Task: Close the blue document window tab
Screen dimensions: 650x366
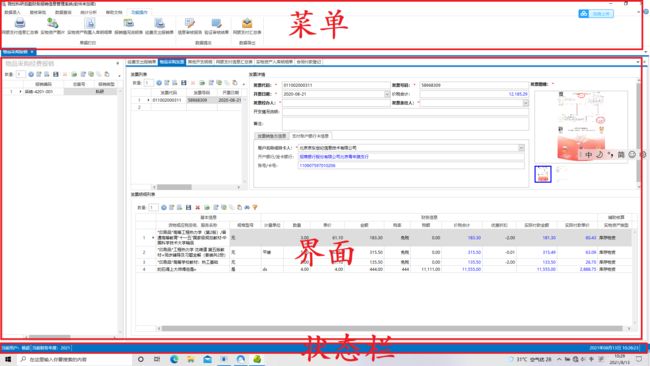Action: coord(32,52)
